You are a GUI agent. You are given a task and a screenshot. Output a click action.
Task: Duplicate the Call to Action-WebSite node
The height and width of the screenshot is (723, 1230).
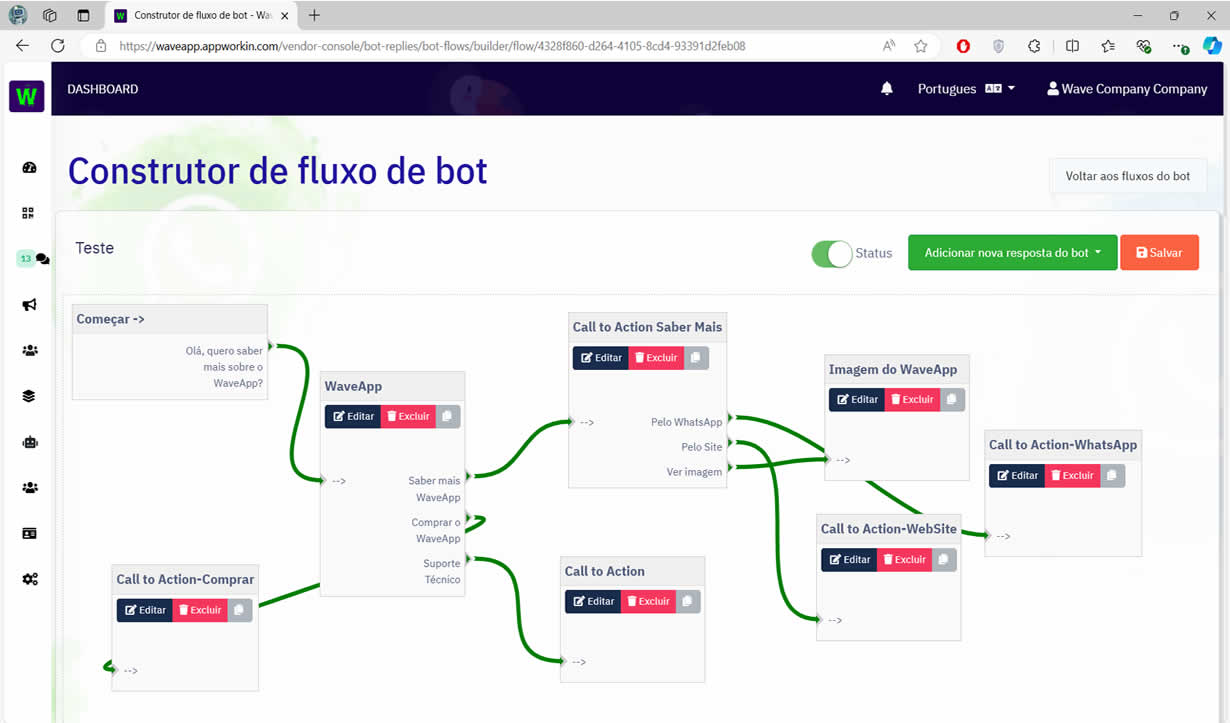(x=944, y=559)
